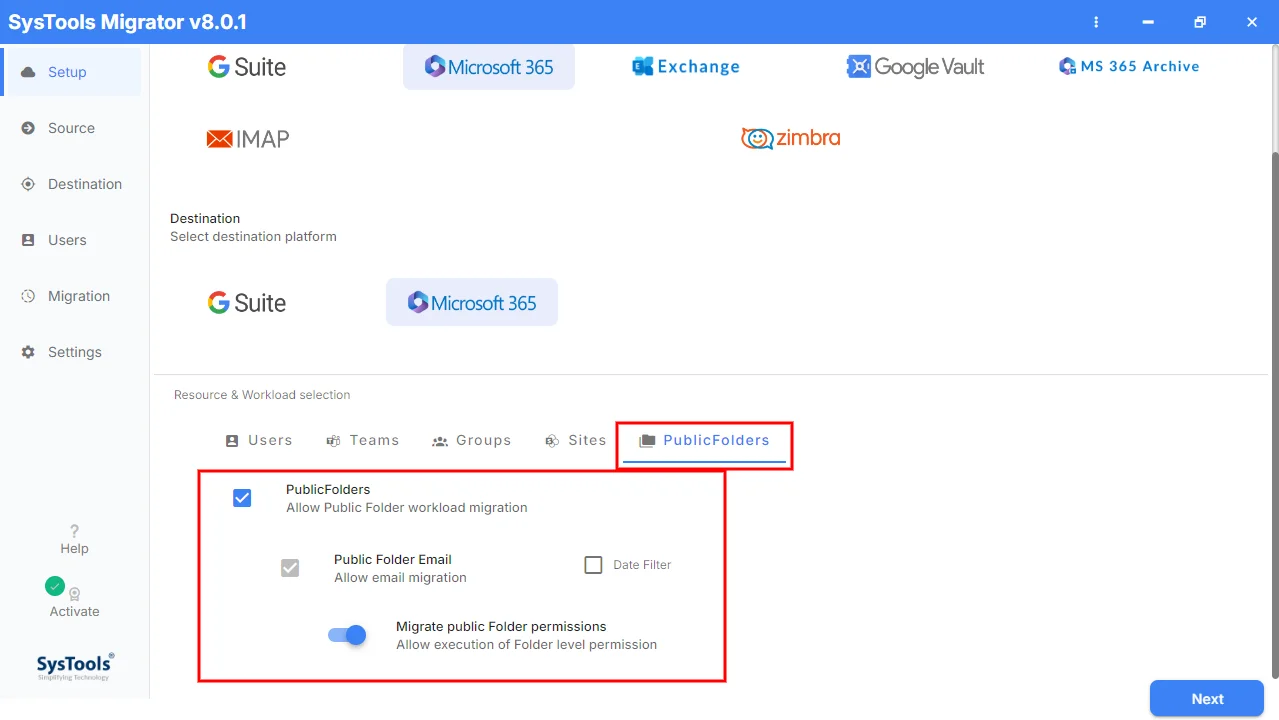Click the arrow icon beside Source
Image resolution: width=1279 pixels, height=720 pixels.
28,128
